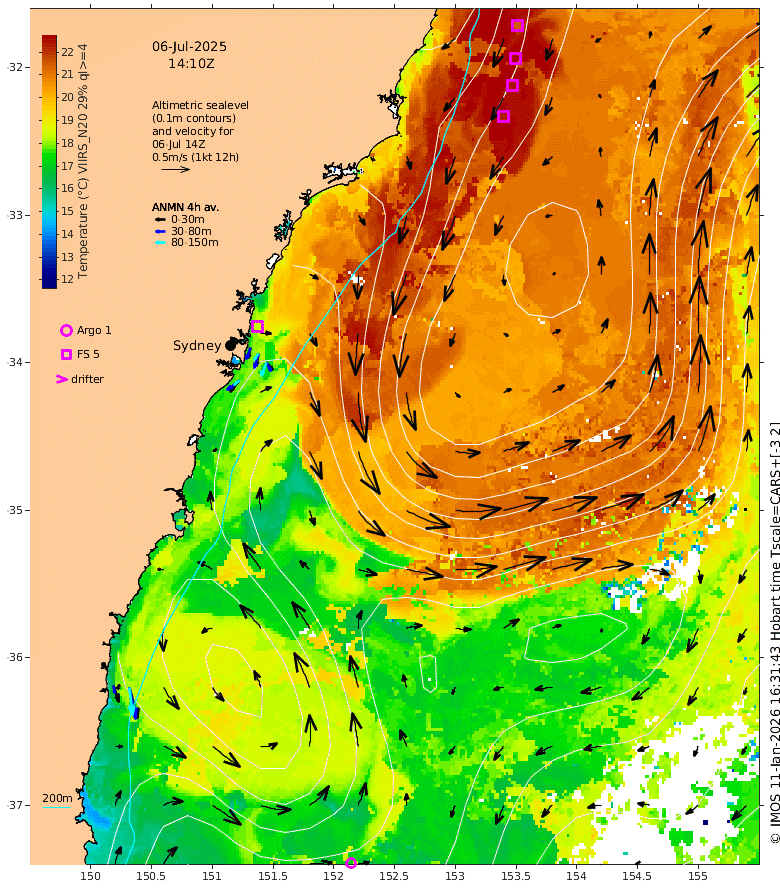The width and height of the screenshot is (780, 890).
Task: Click the 0-30m legend label
Action: pos(188,219)
